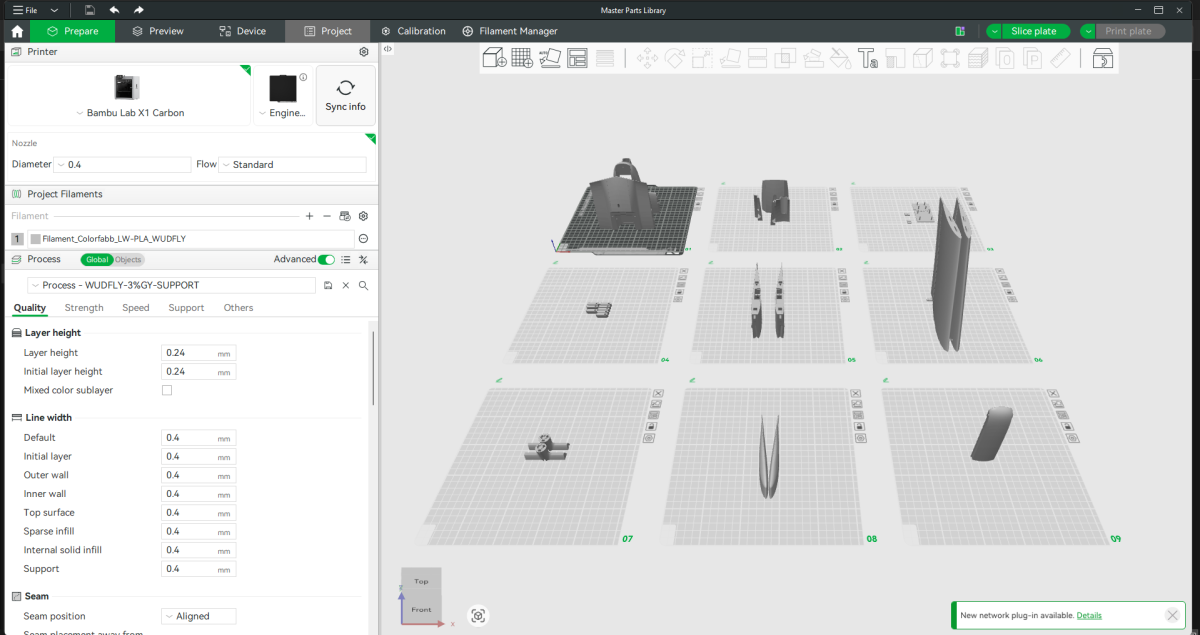Add a filament with plus icon
Image resolution: width=1200 pixels, height=635 pixels.
pyautogui.click(x=310, y=216)
